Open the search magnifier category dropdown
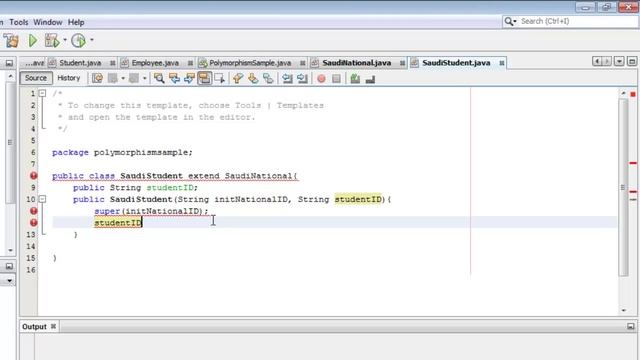The image size is (640, 360). pyautogui.click(x=510, y=21)
